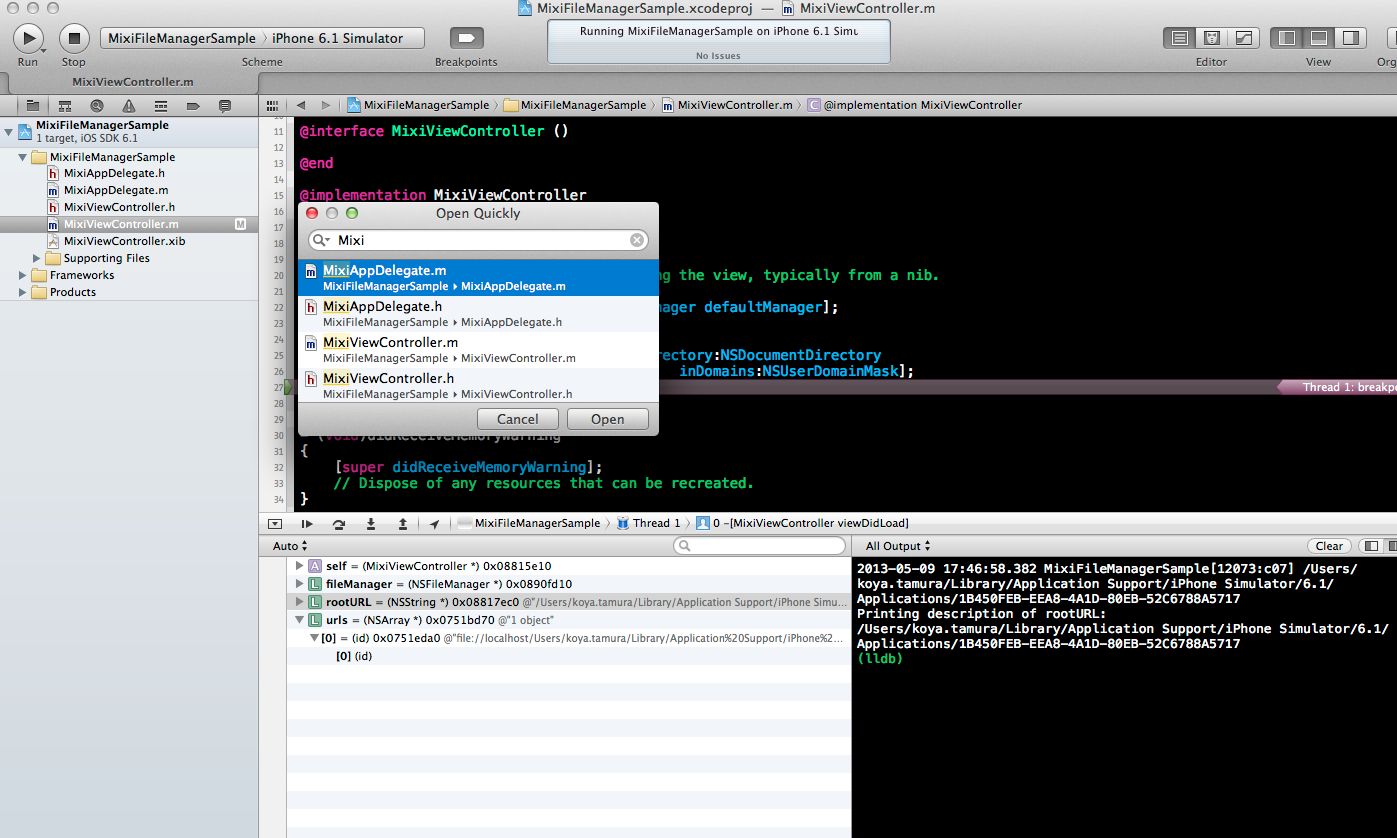This screenshot has height=838, width=1397.
Task: Expand the self variable row
Action: 299,566
